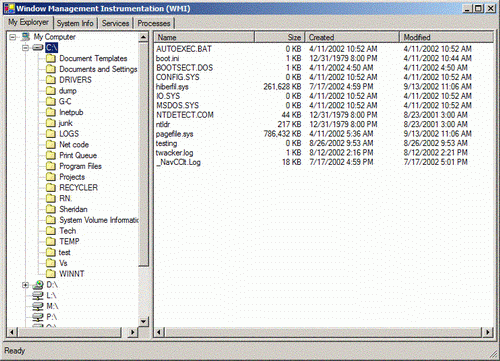Click the C:\ hard drive icon

point(37,48)
